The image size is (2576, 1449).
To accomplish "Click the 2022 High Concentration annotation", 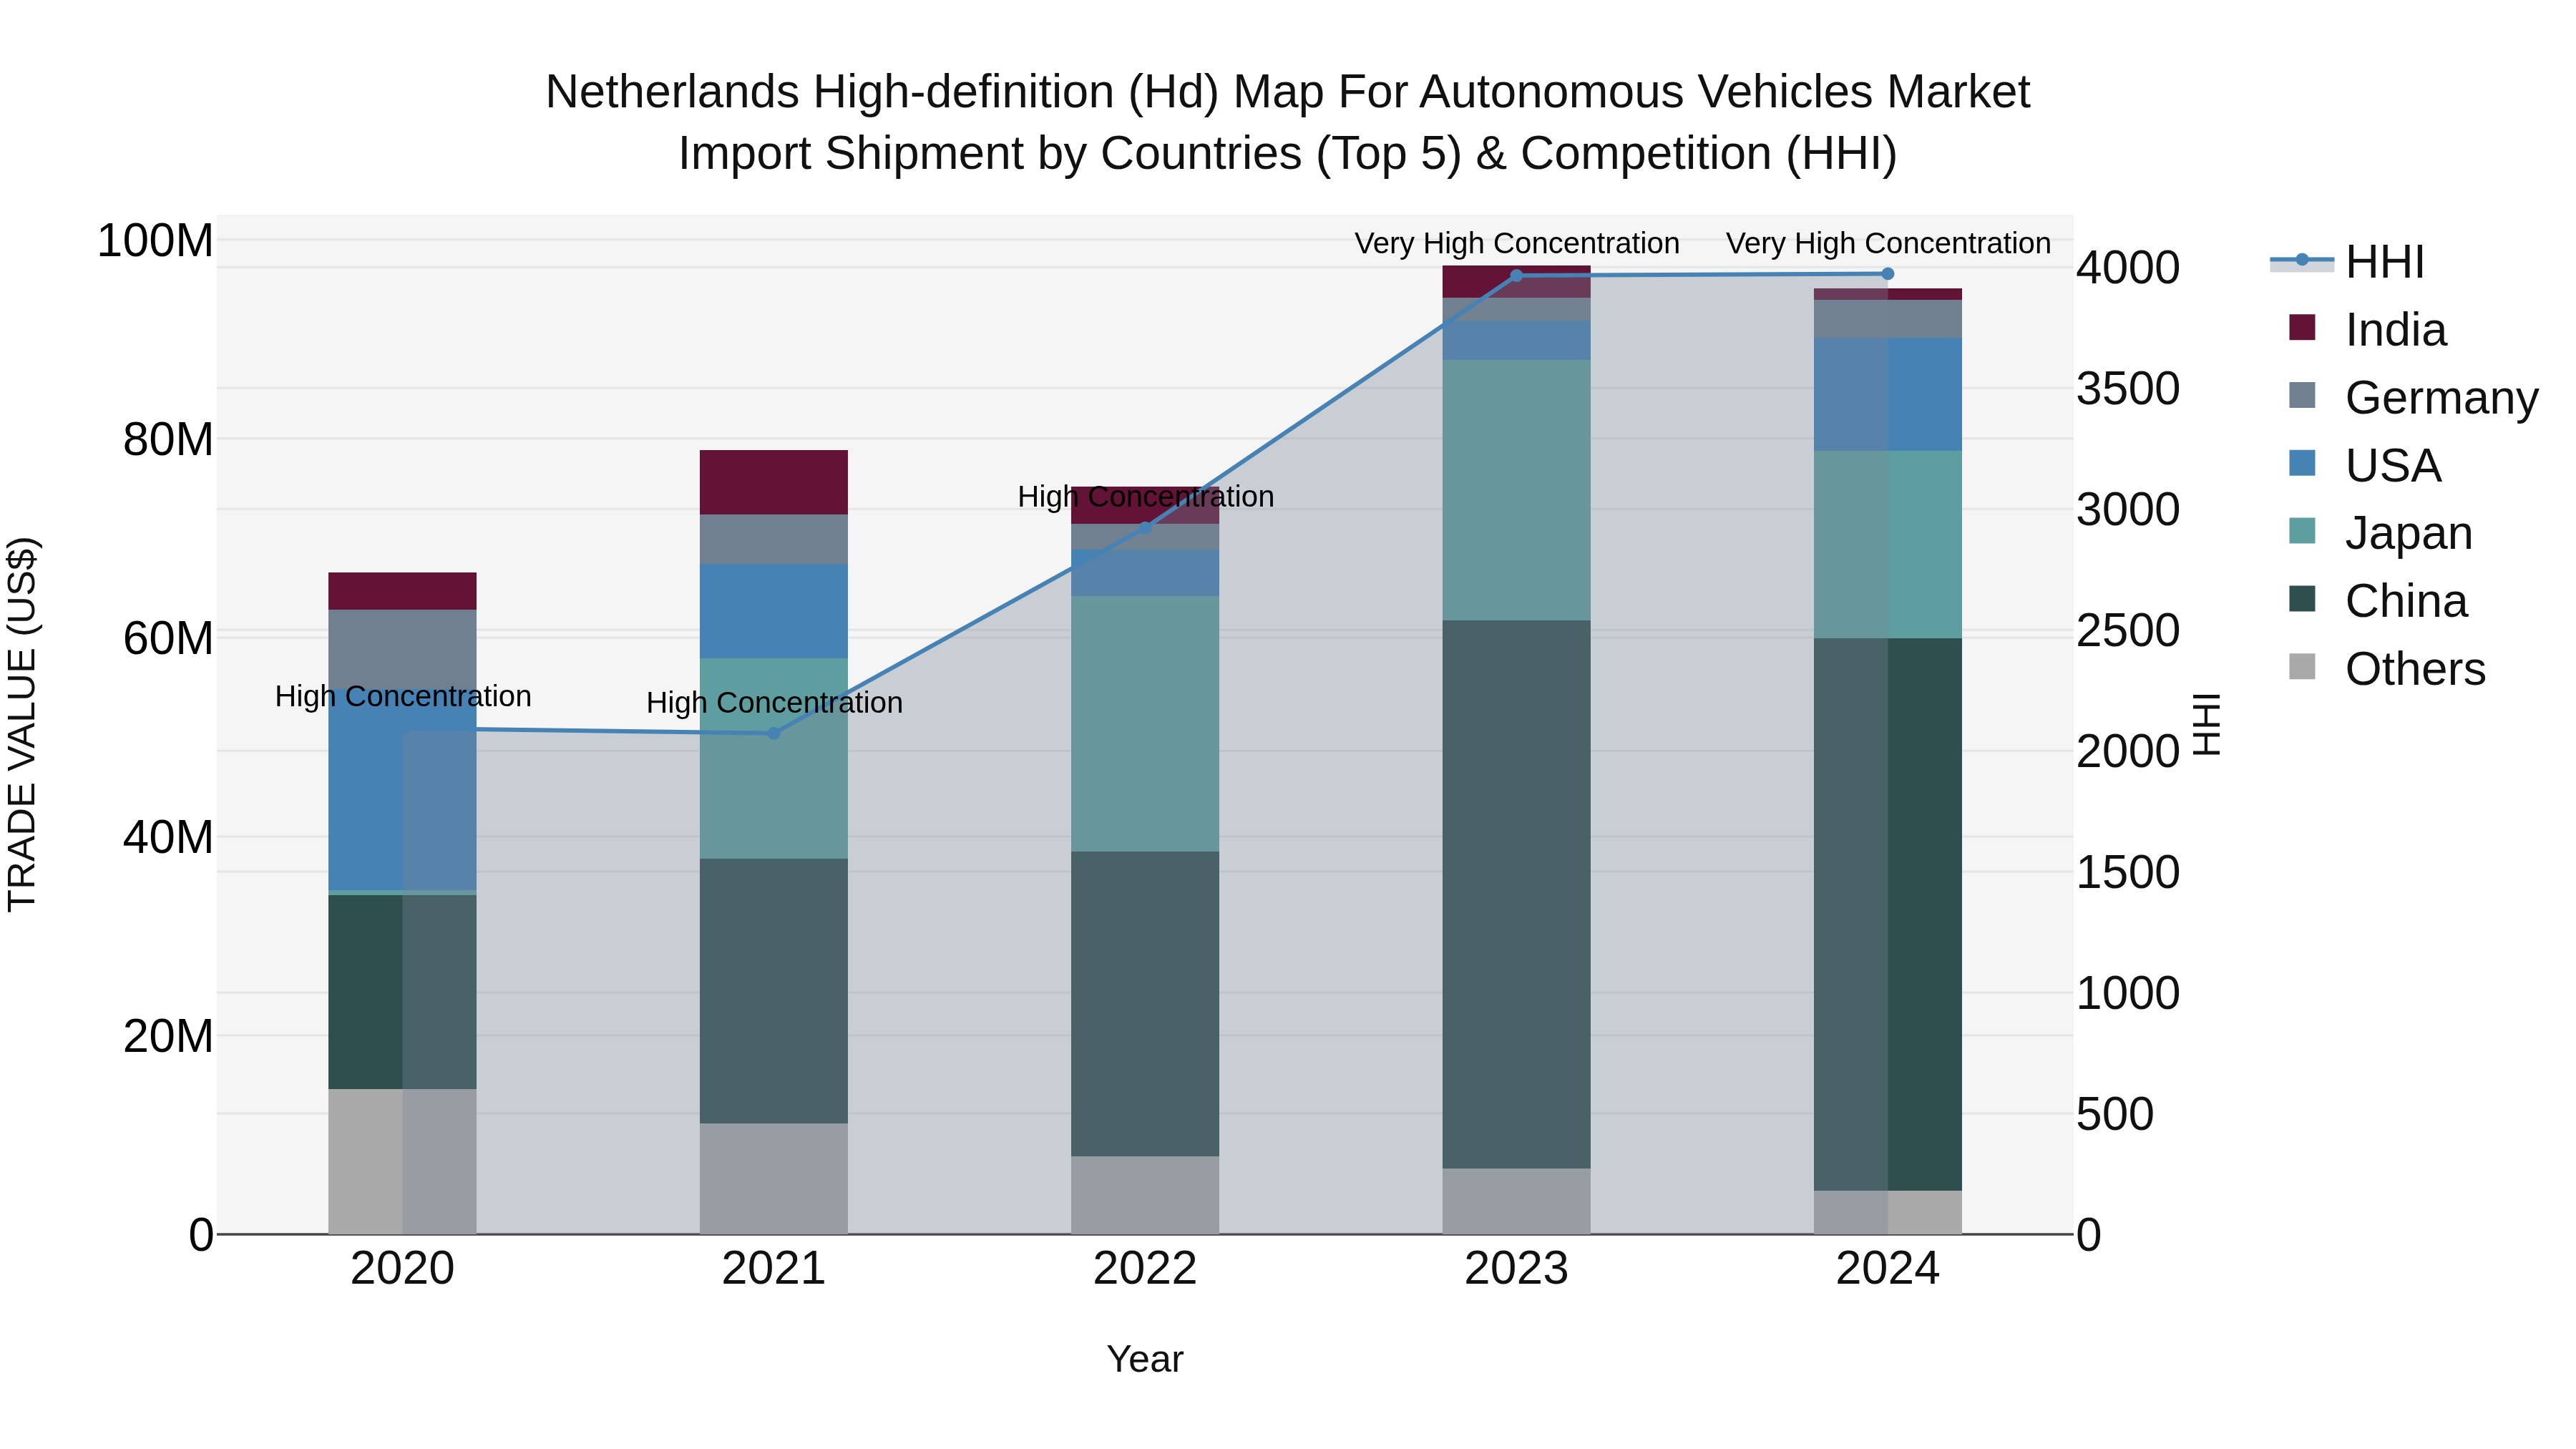I will click(x=1146, y=496).
